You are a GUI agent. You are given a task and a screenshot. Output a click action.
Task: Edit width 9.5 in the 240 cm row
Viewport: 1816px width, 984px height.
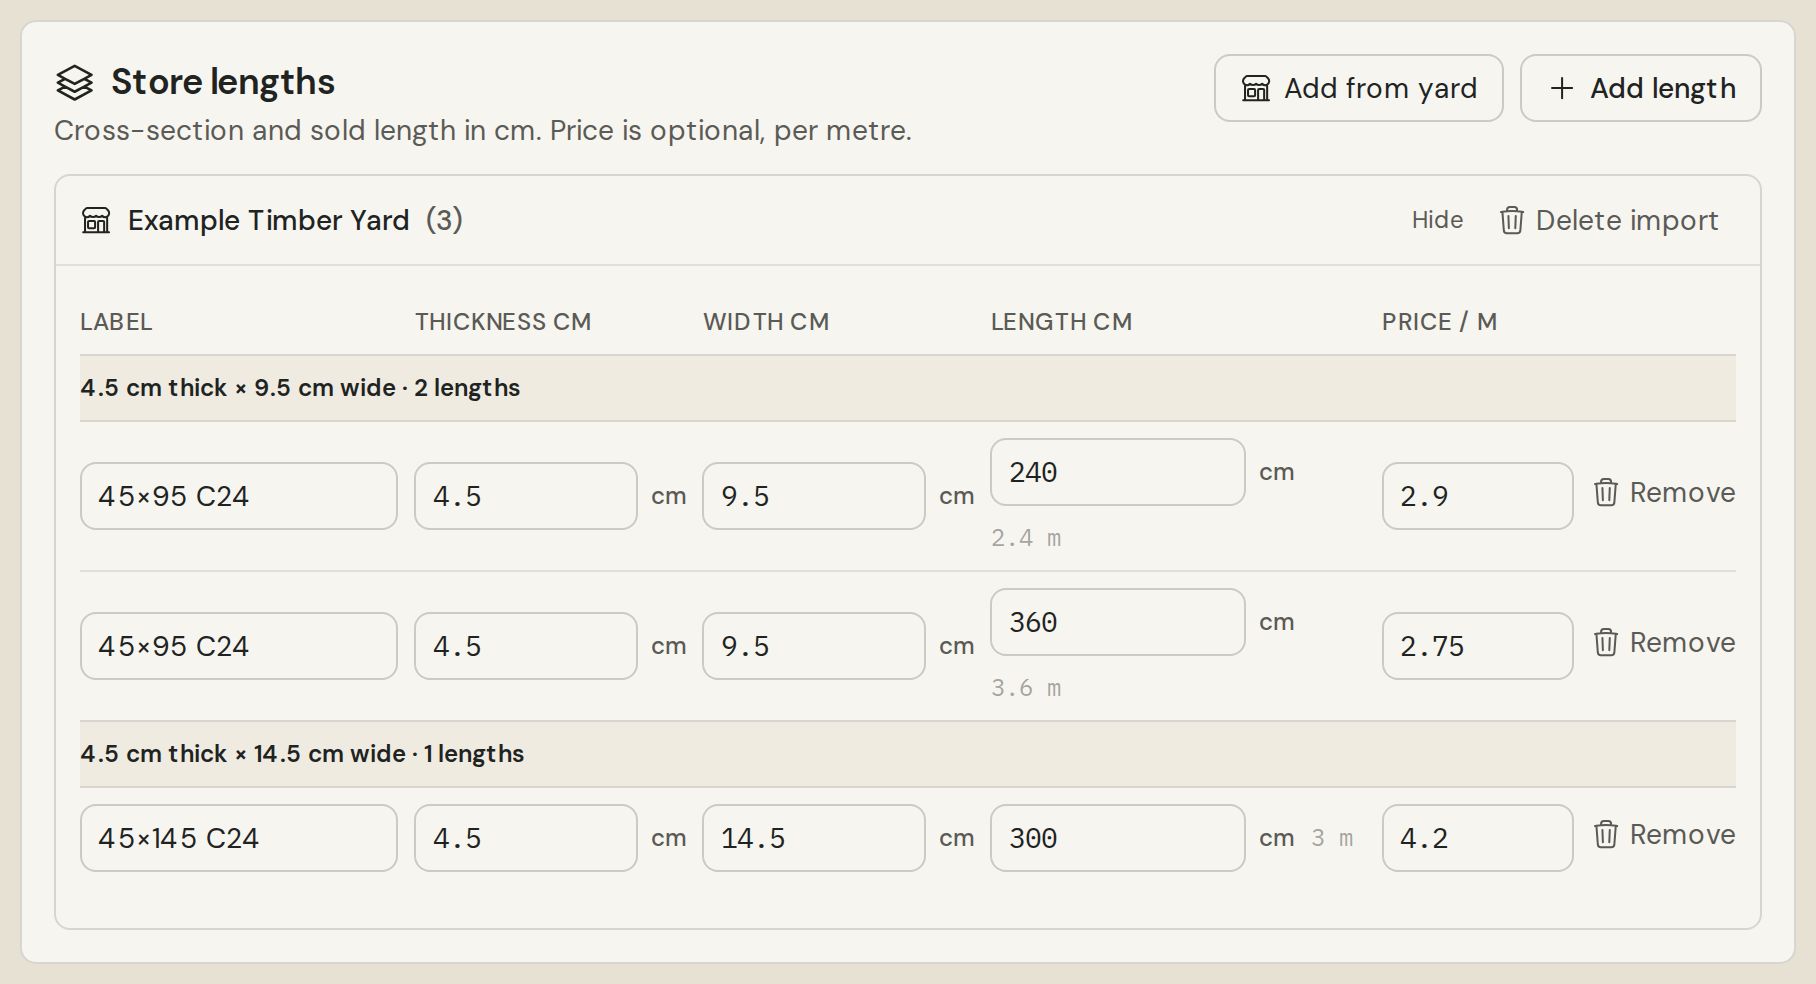[x=814, y=496]
